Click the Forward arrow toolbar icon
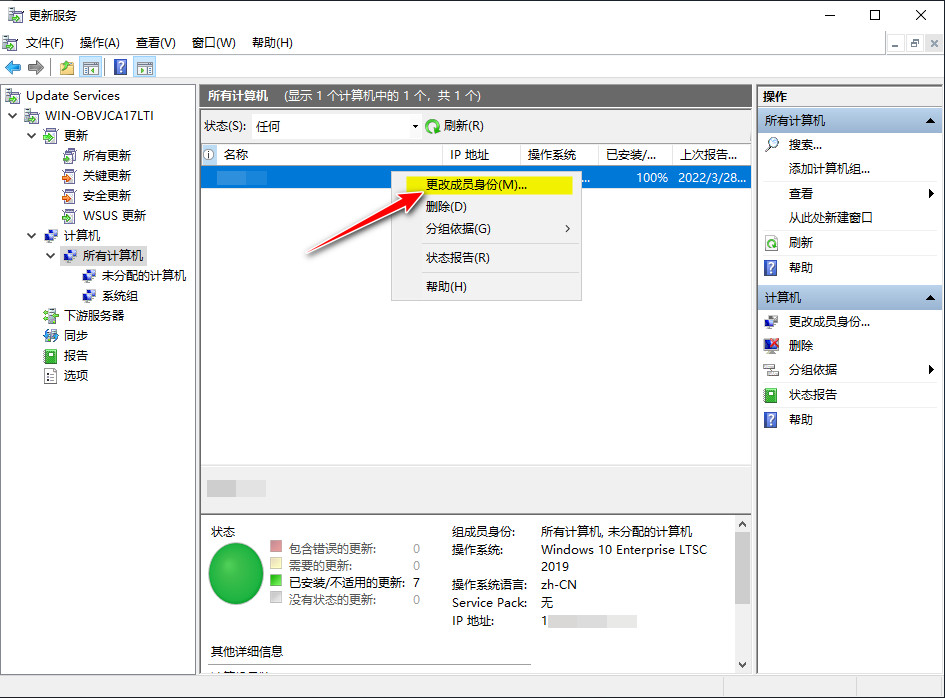The height and width of the screenshot is (698, 945). tap(36, 68)
